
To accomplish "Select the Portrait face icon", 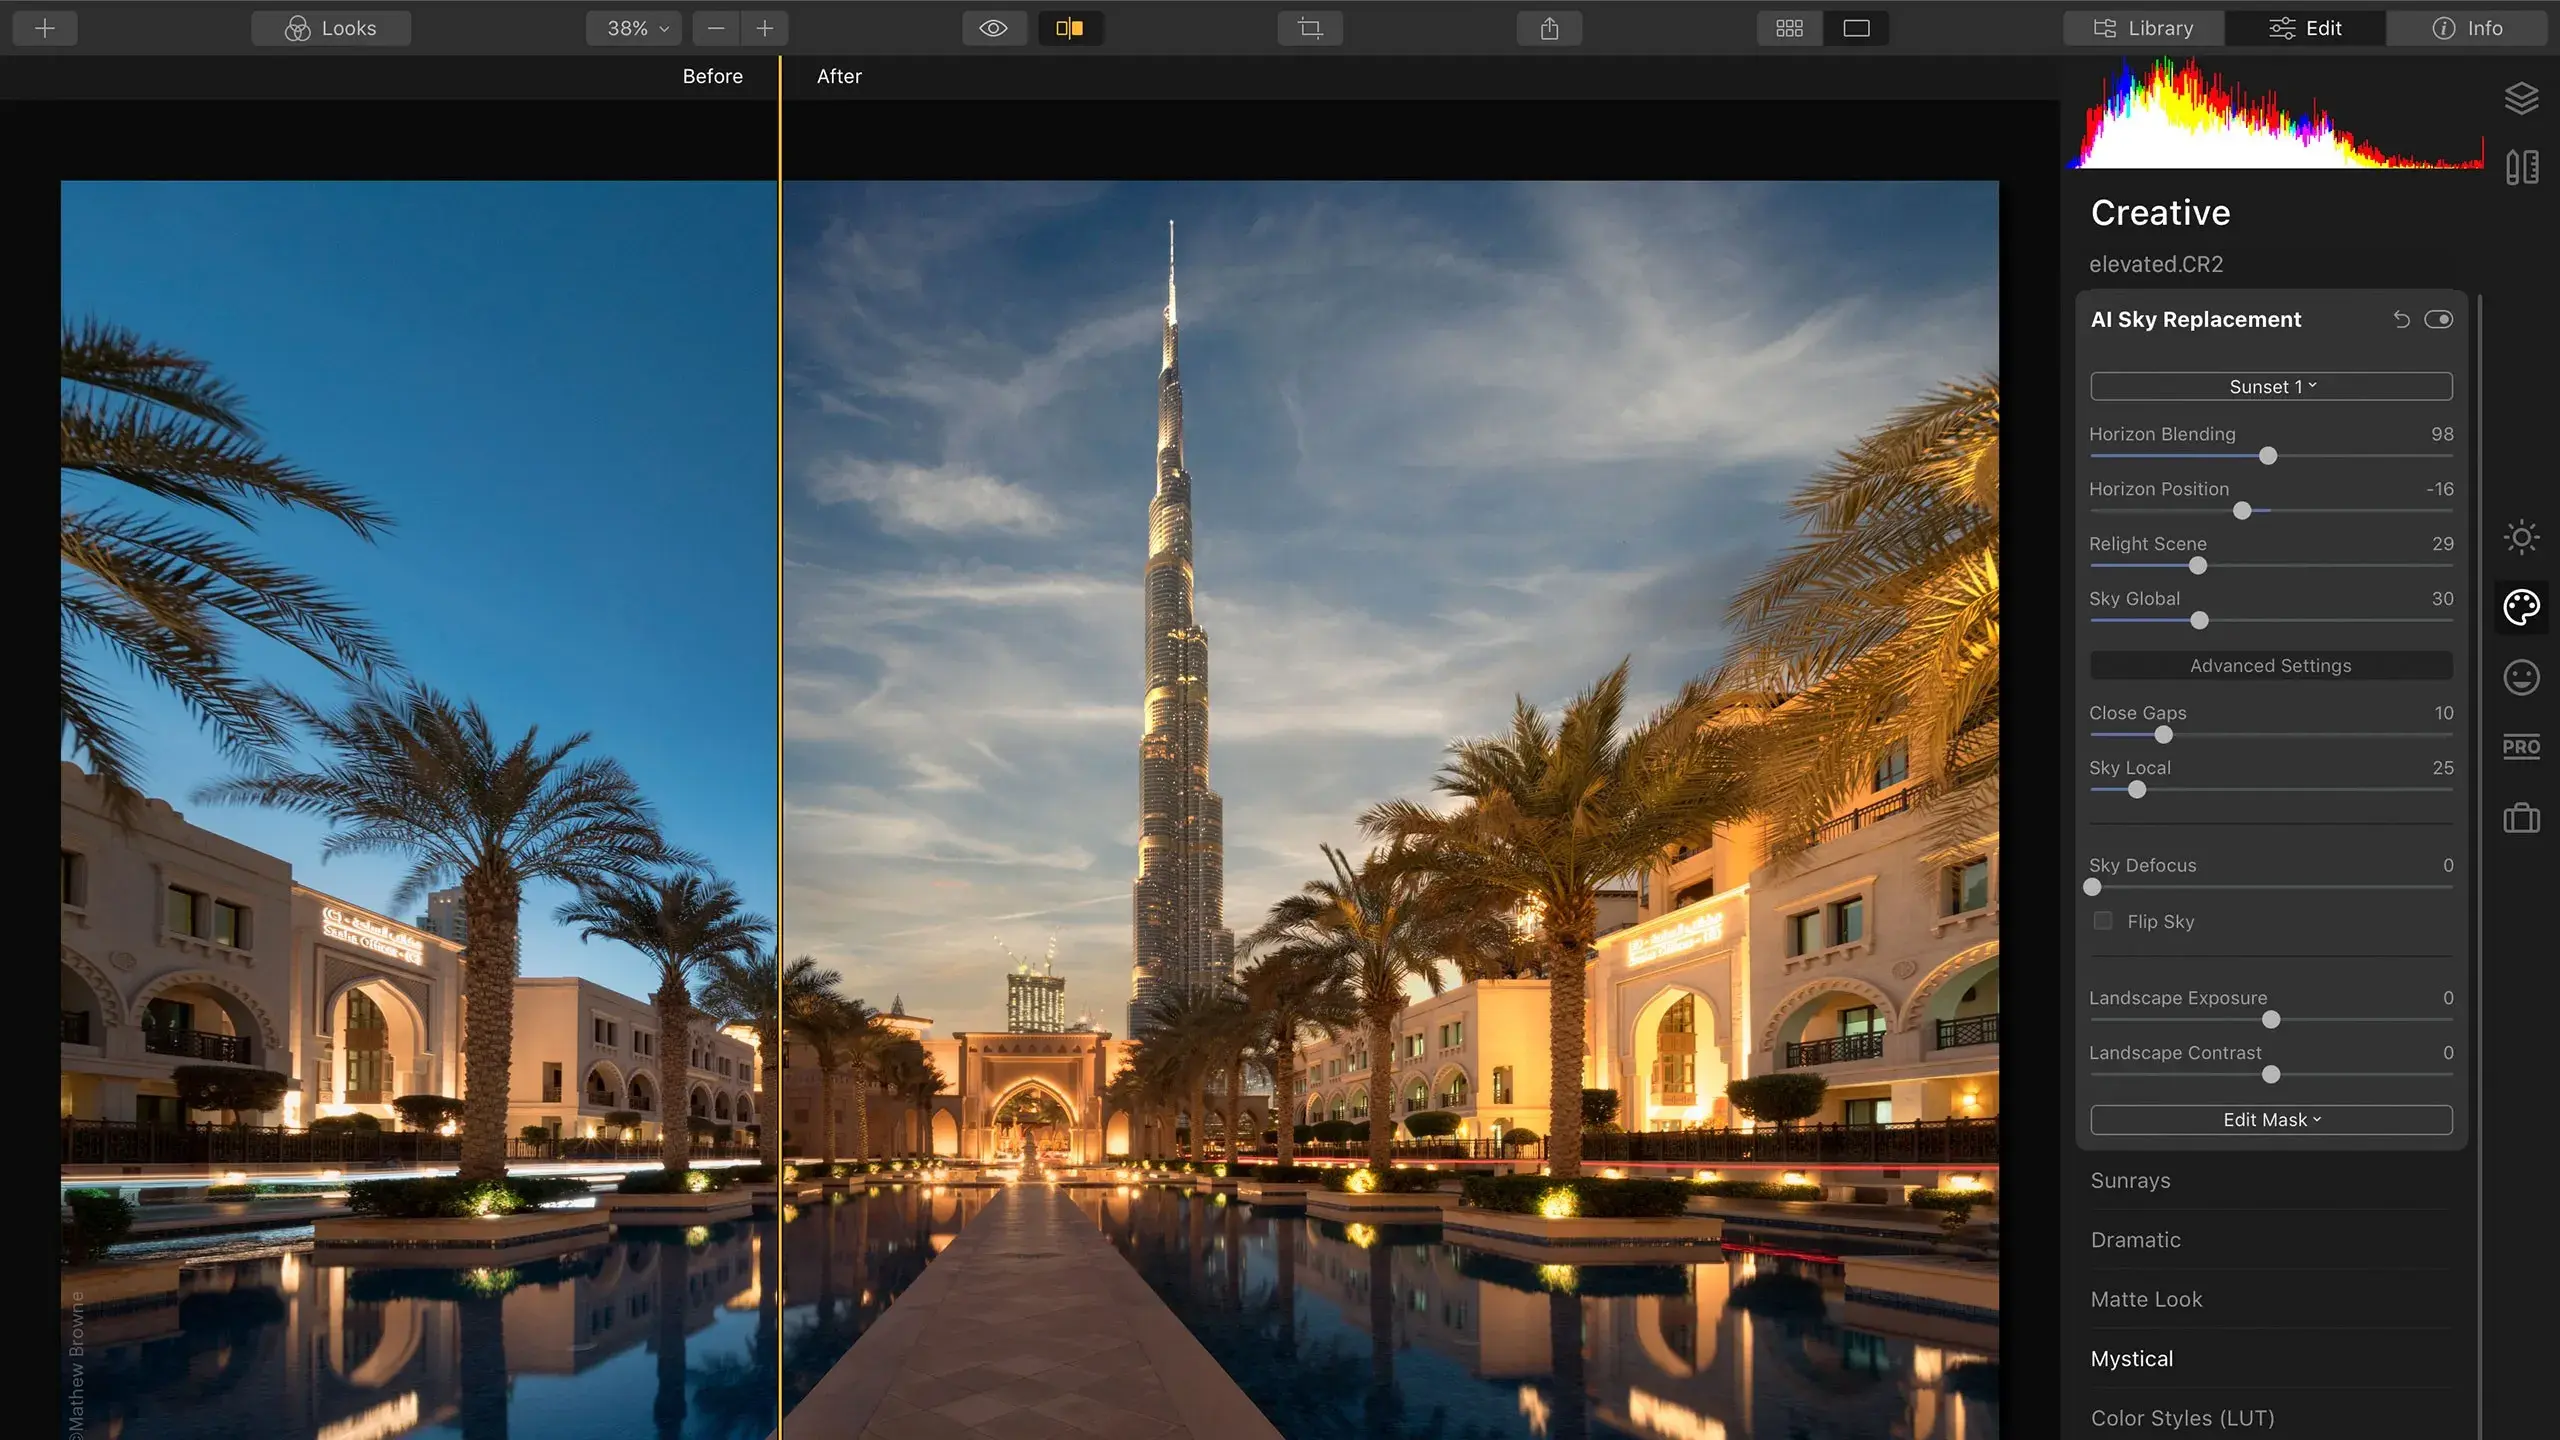I will coord(2521,678).
